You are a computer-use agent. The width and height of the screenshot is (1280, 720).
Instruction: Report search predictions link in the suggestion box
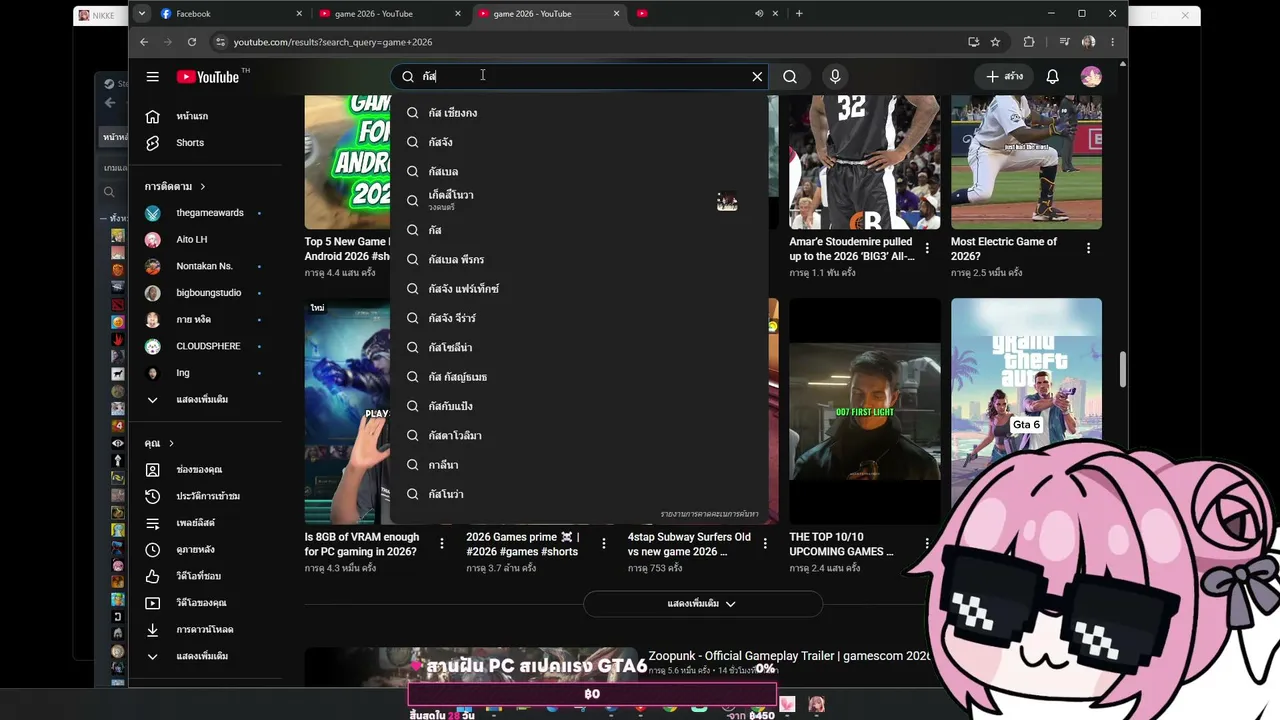tap(709, 514)
